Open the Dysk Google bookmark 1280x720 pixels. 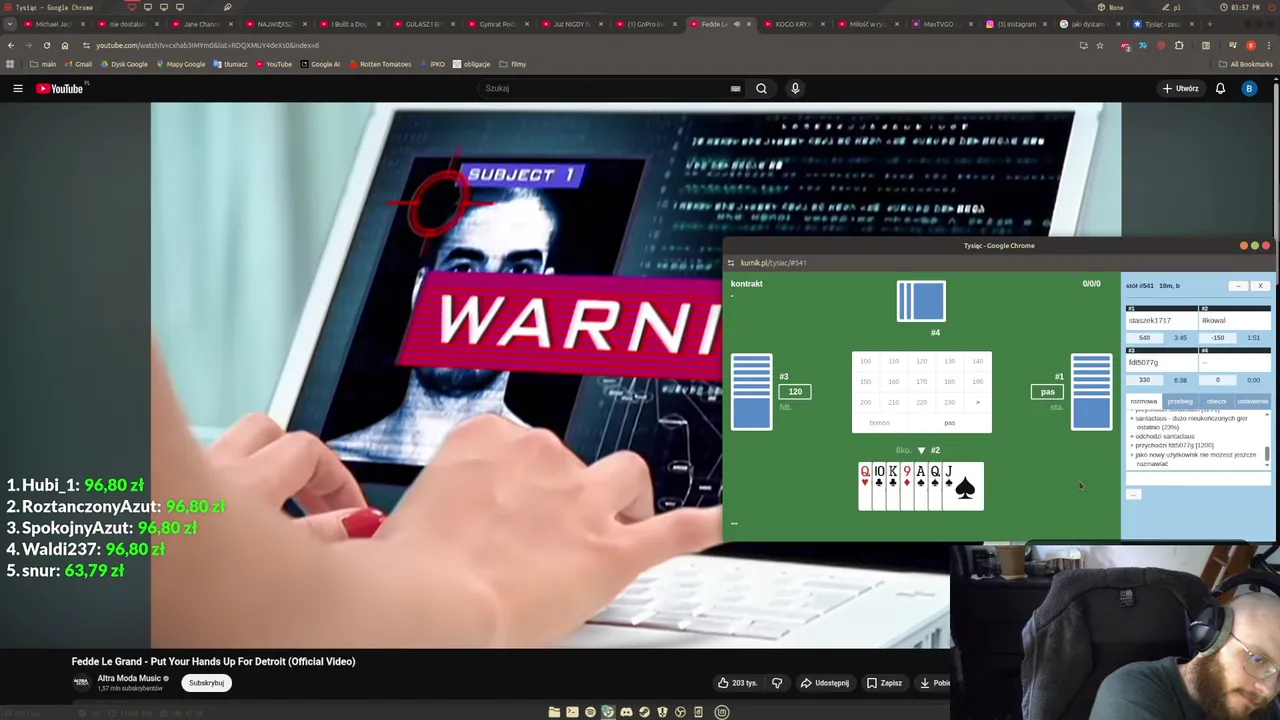124,64
